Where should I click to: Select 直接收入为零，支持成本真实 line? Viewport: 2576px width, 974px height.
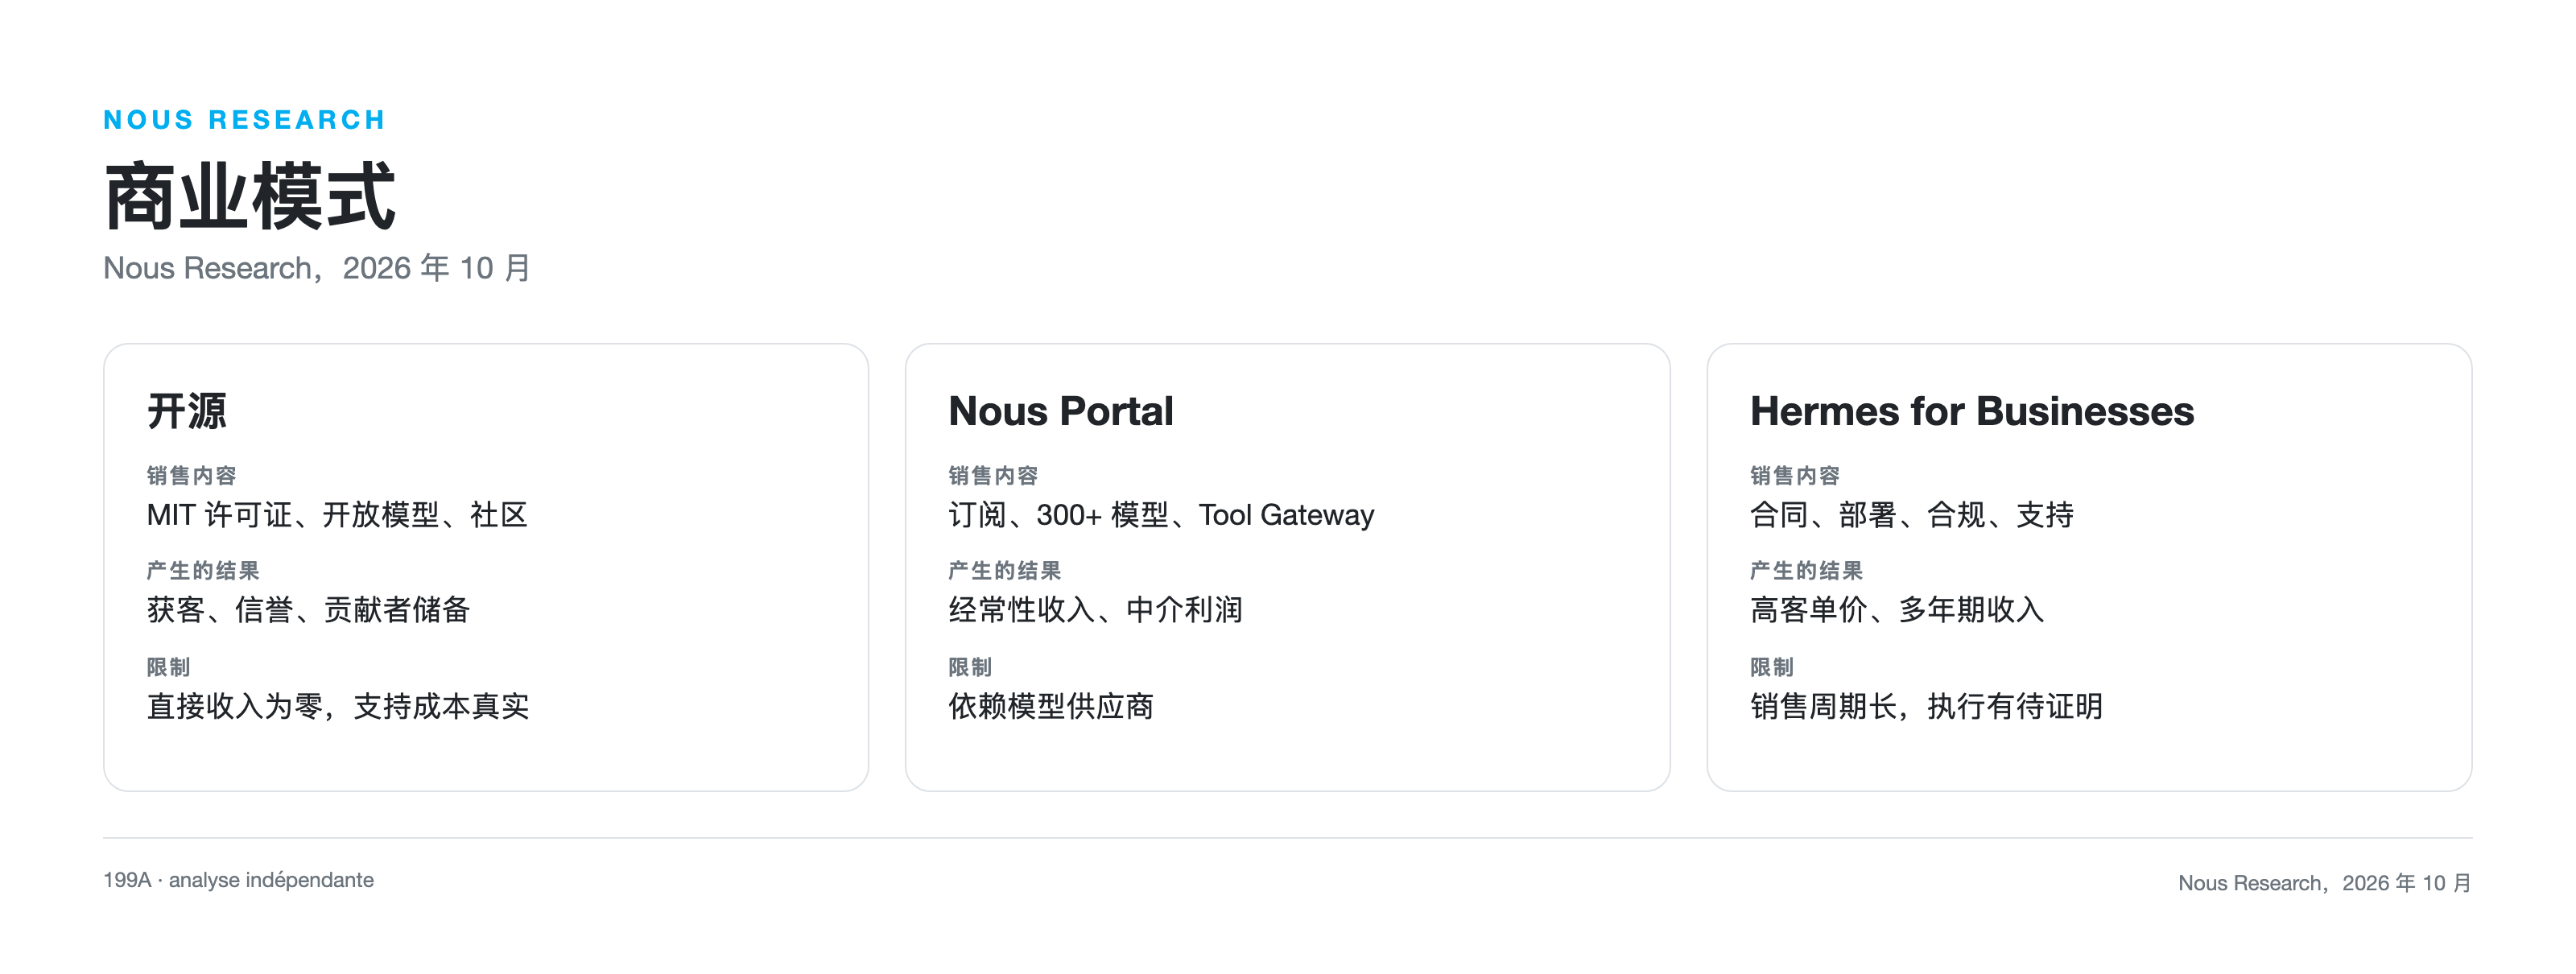point(338,706)
